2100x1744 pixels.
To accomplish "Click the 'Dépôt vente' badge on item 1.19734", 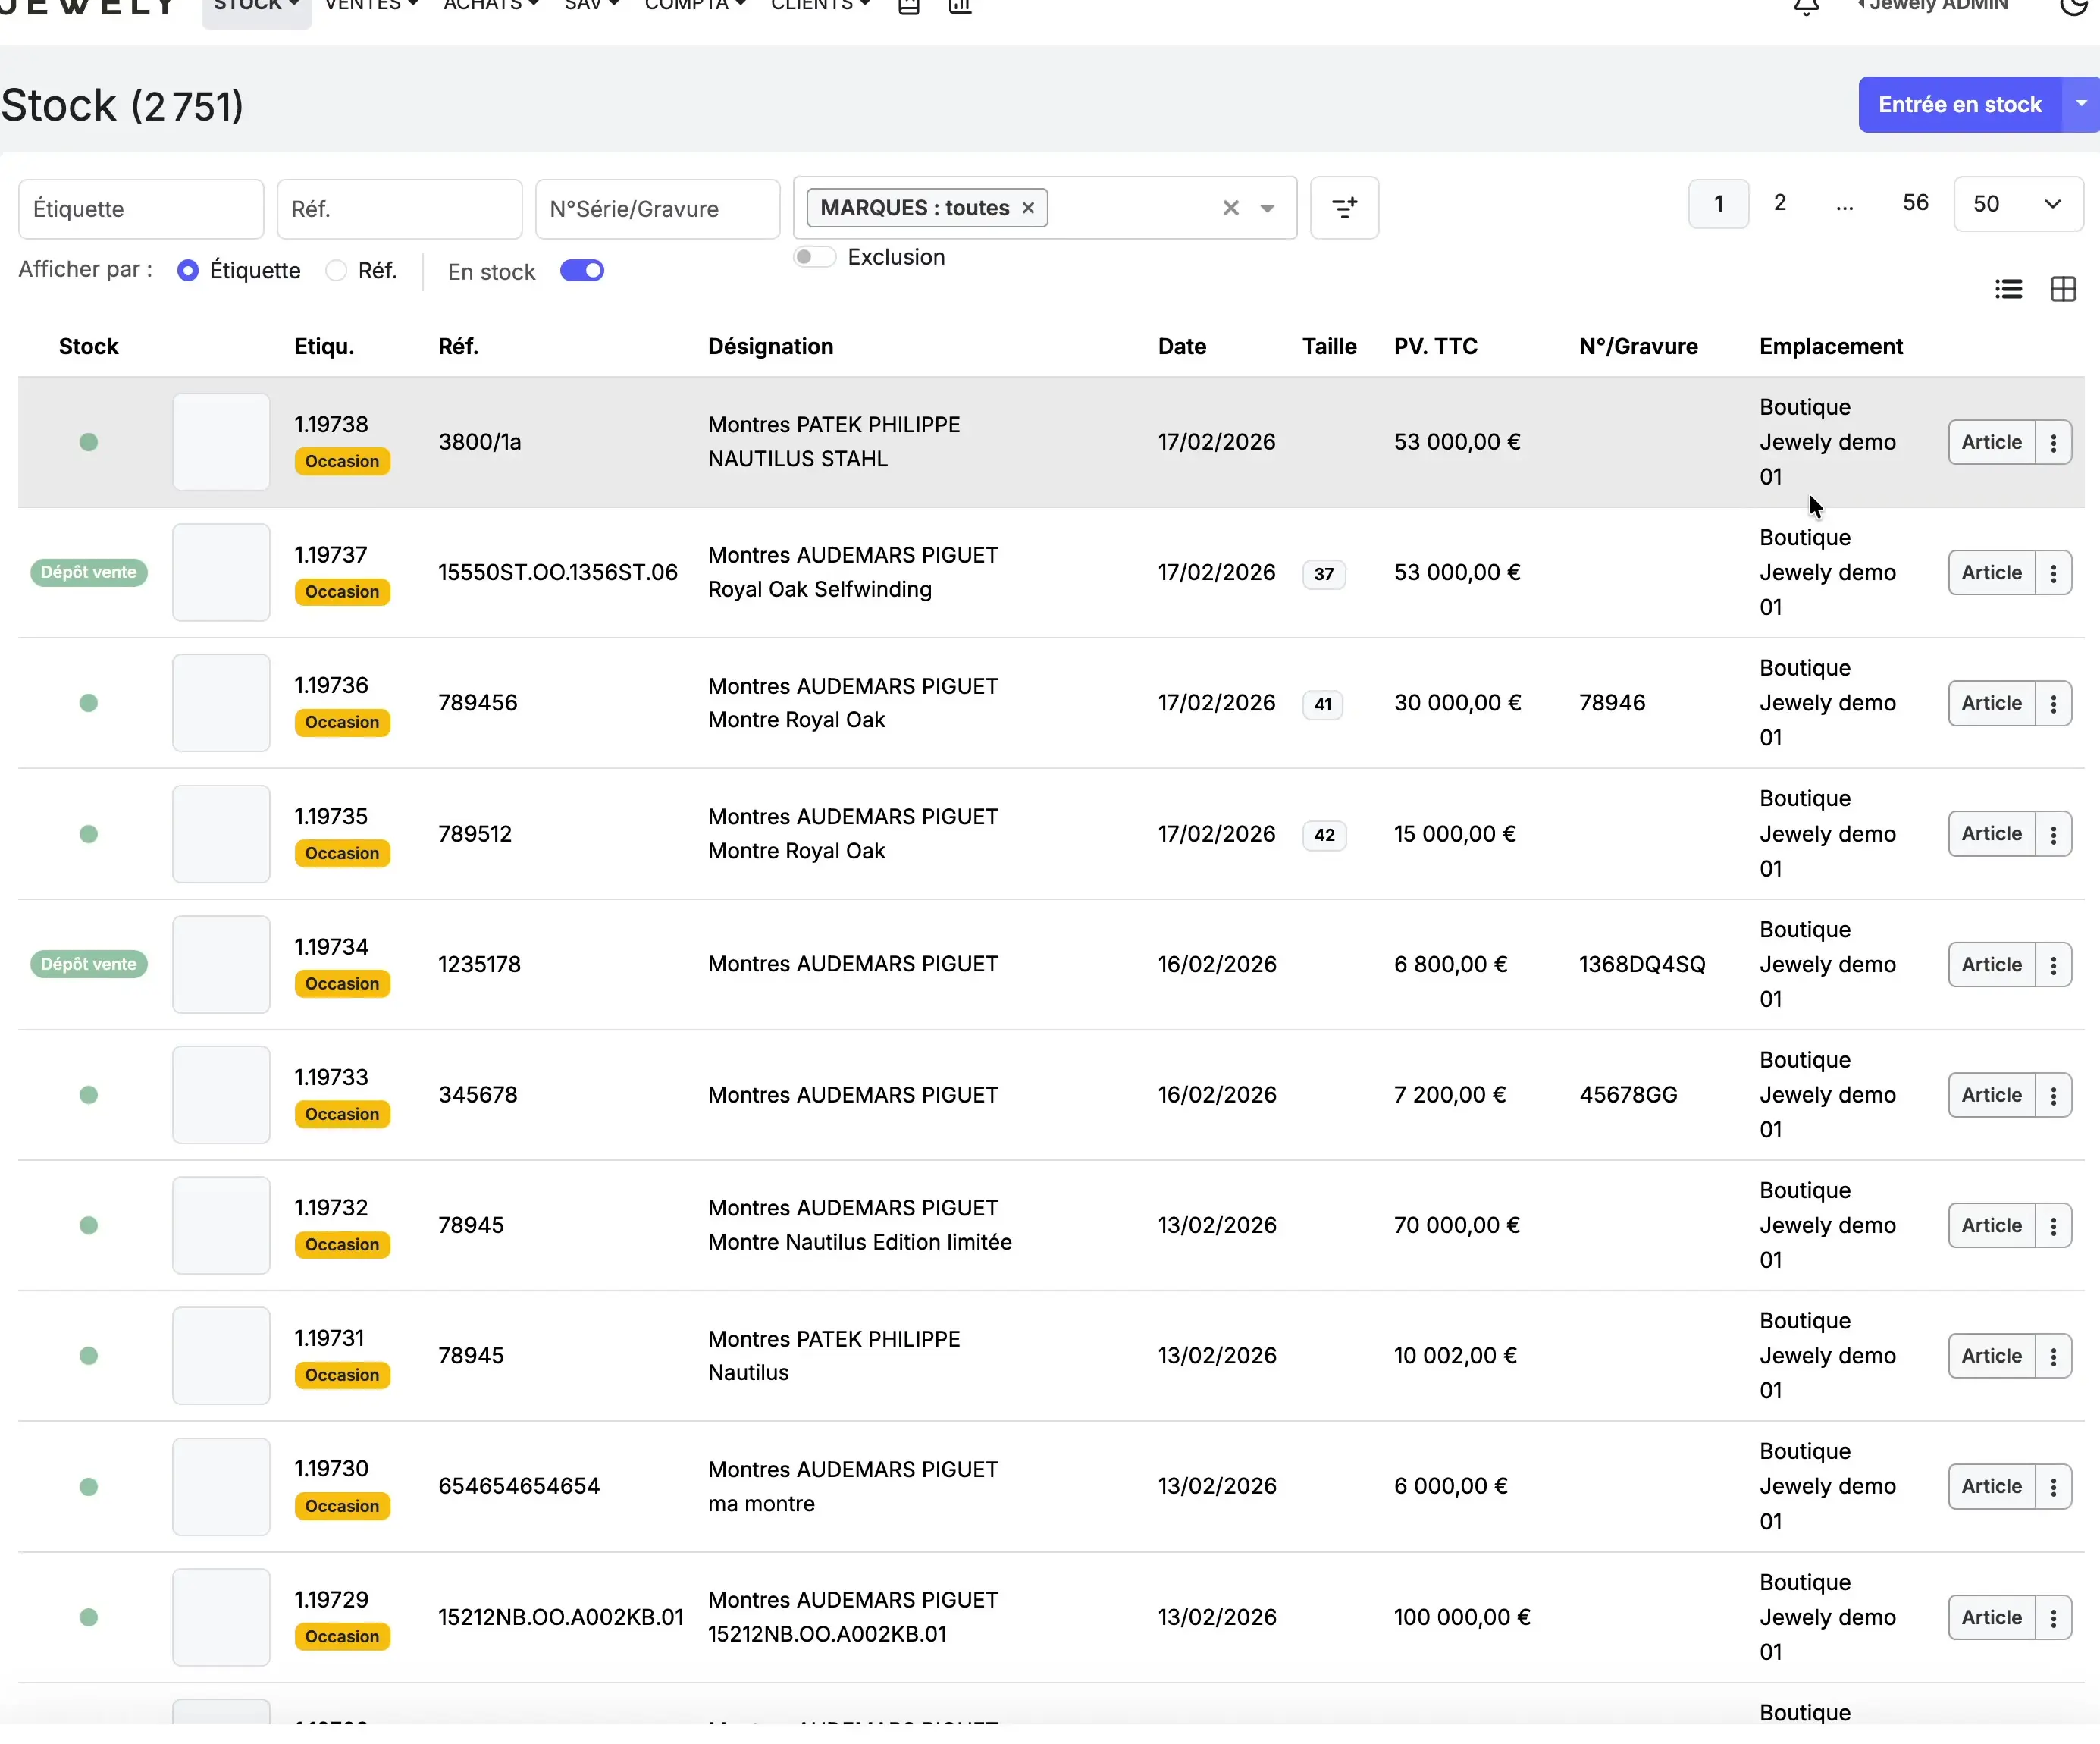I will pyautogui.click(x=89, y=964).
